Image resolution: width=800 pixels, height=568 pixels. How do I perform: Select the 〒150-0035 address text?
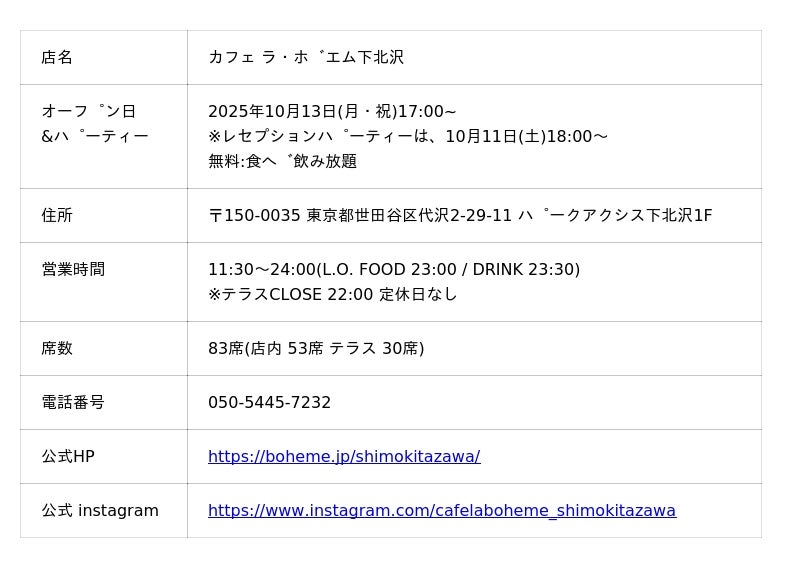pos(460,215)
